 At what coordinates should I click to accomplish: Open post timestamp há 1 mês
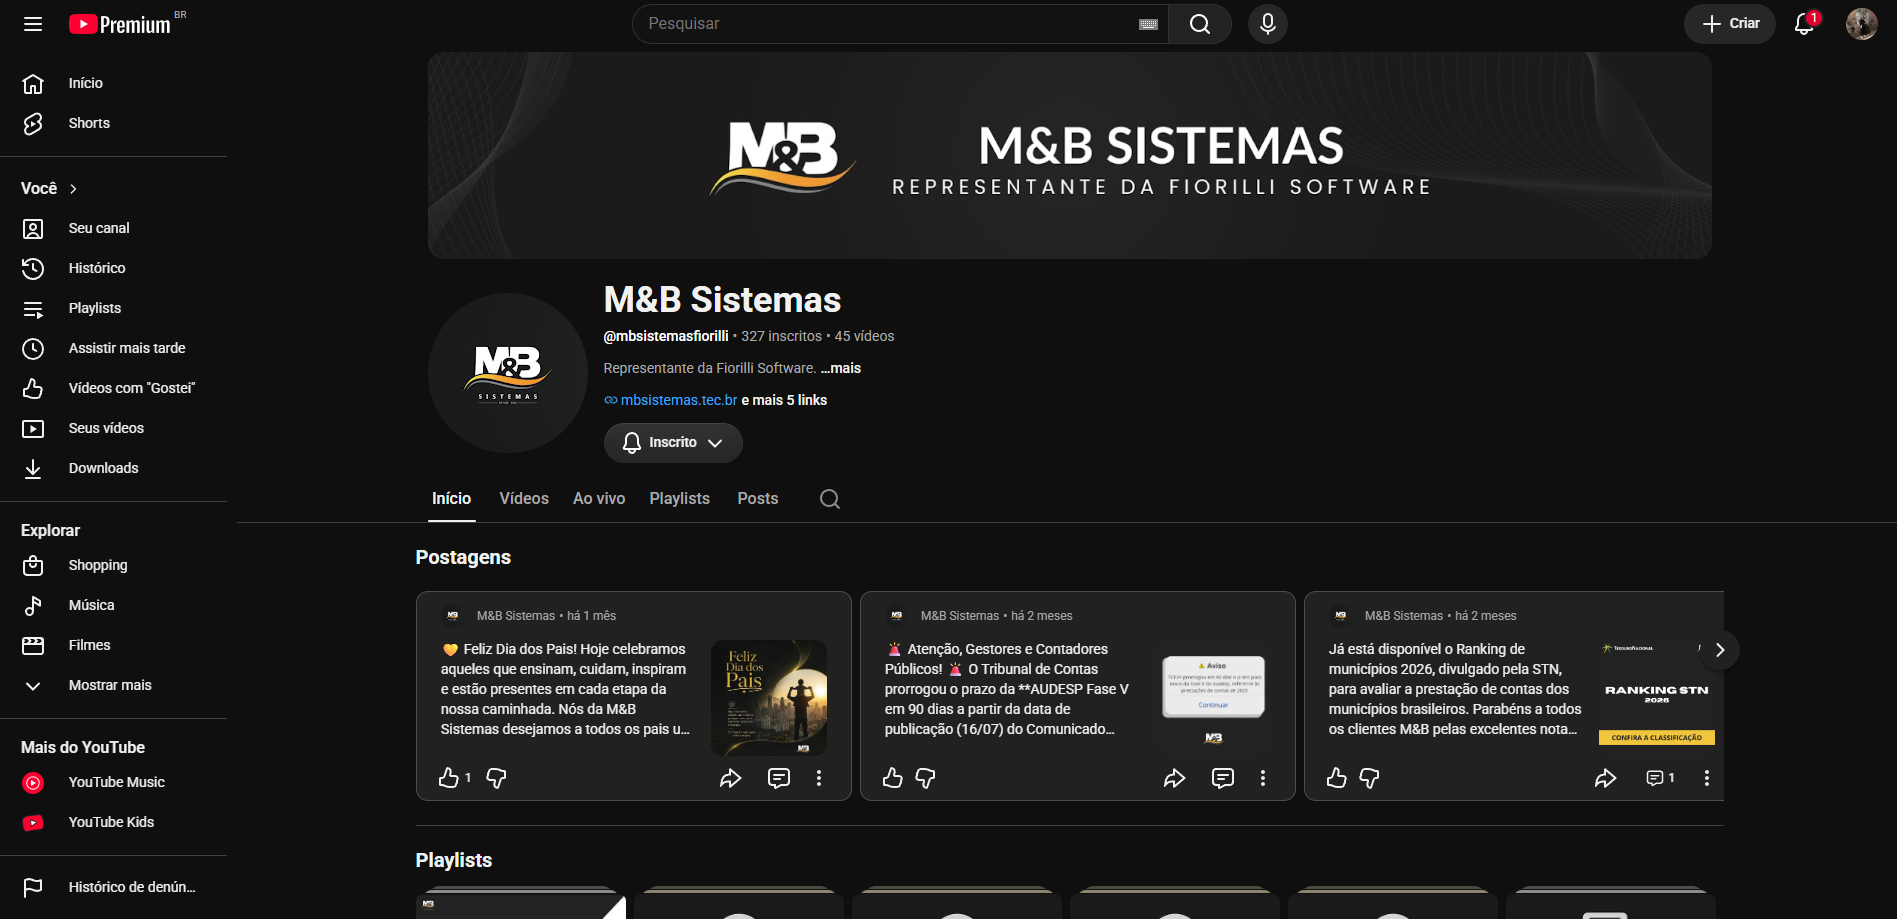[592, 616]
